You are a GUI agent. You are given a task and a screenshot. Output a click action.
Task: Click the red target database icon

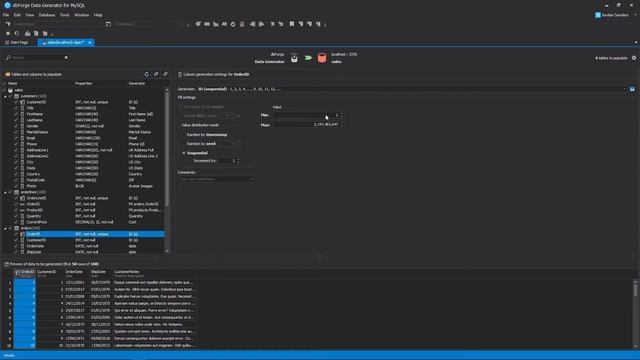[322, 58]
